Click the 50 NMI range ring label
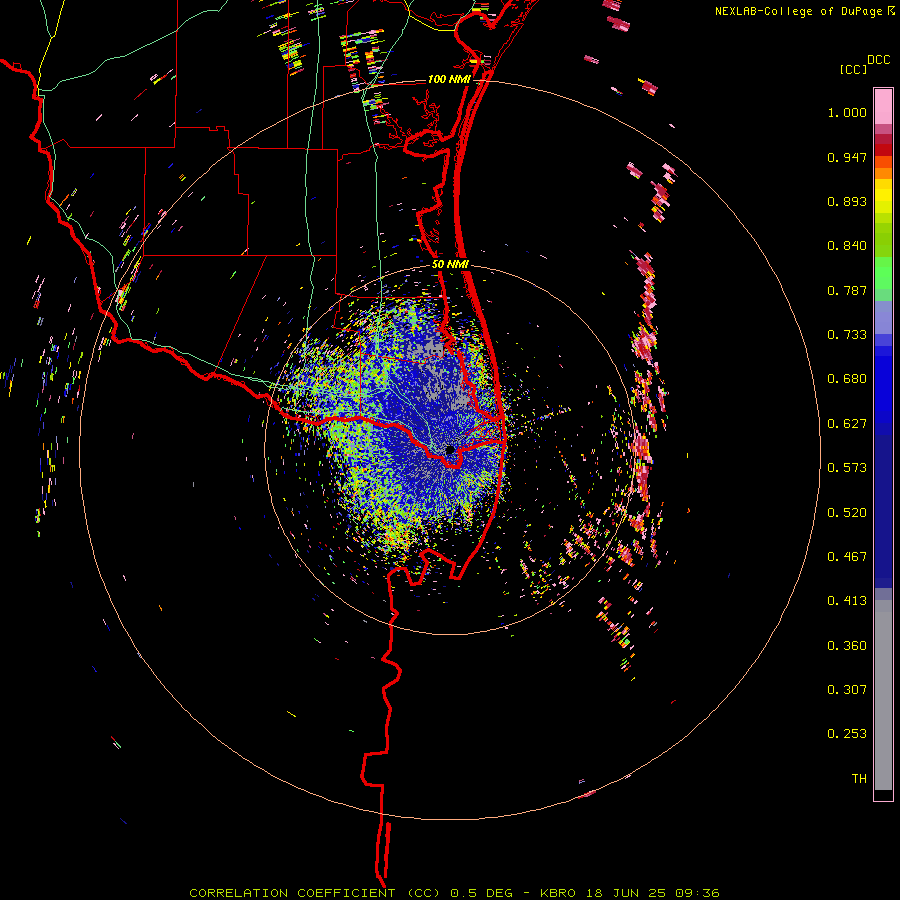 [451, 265]
